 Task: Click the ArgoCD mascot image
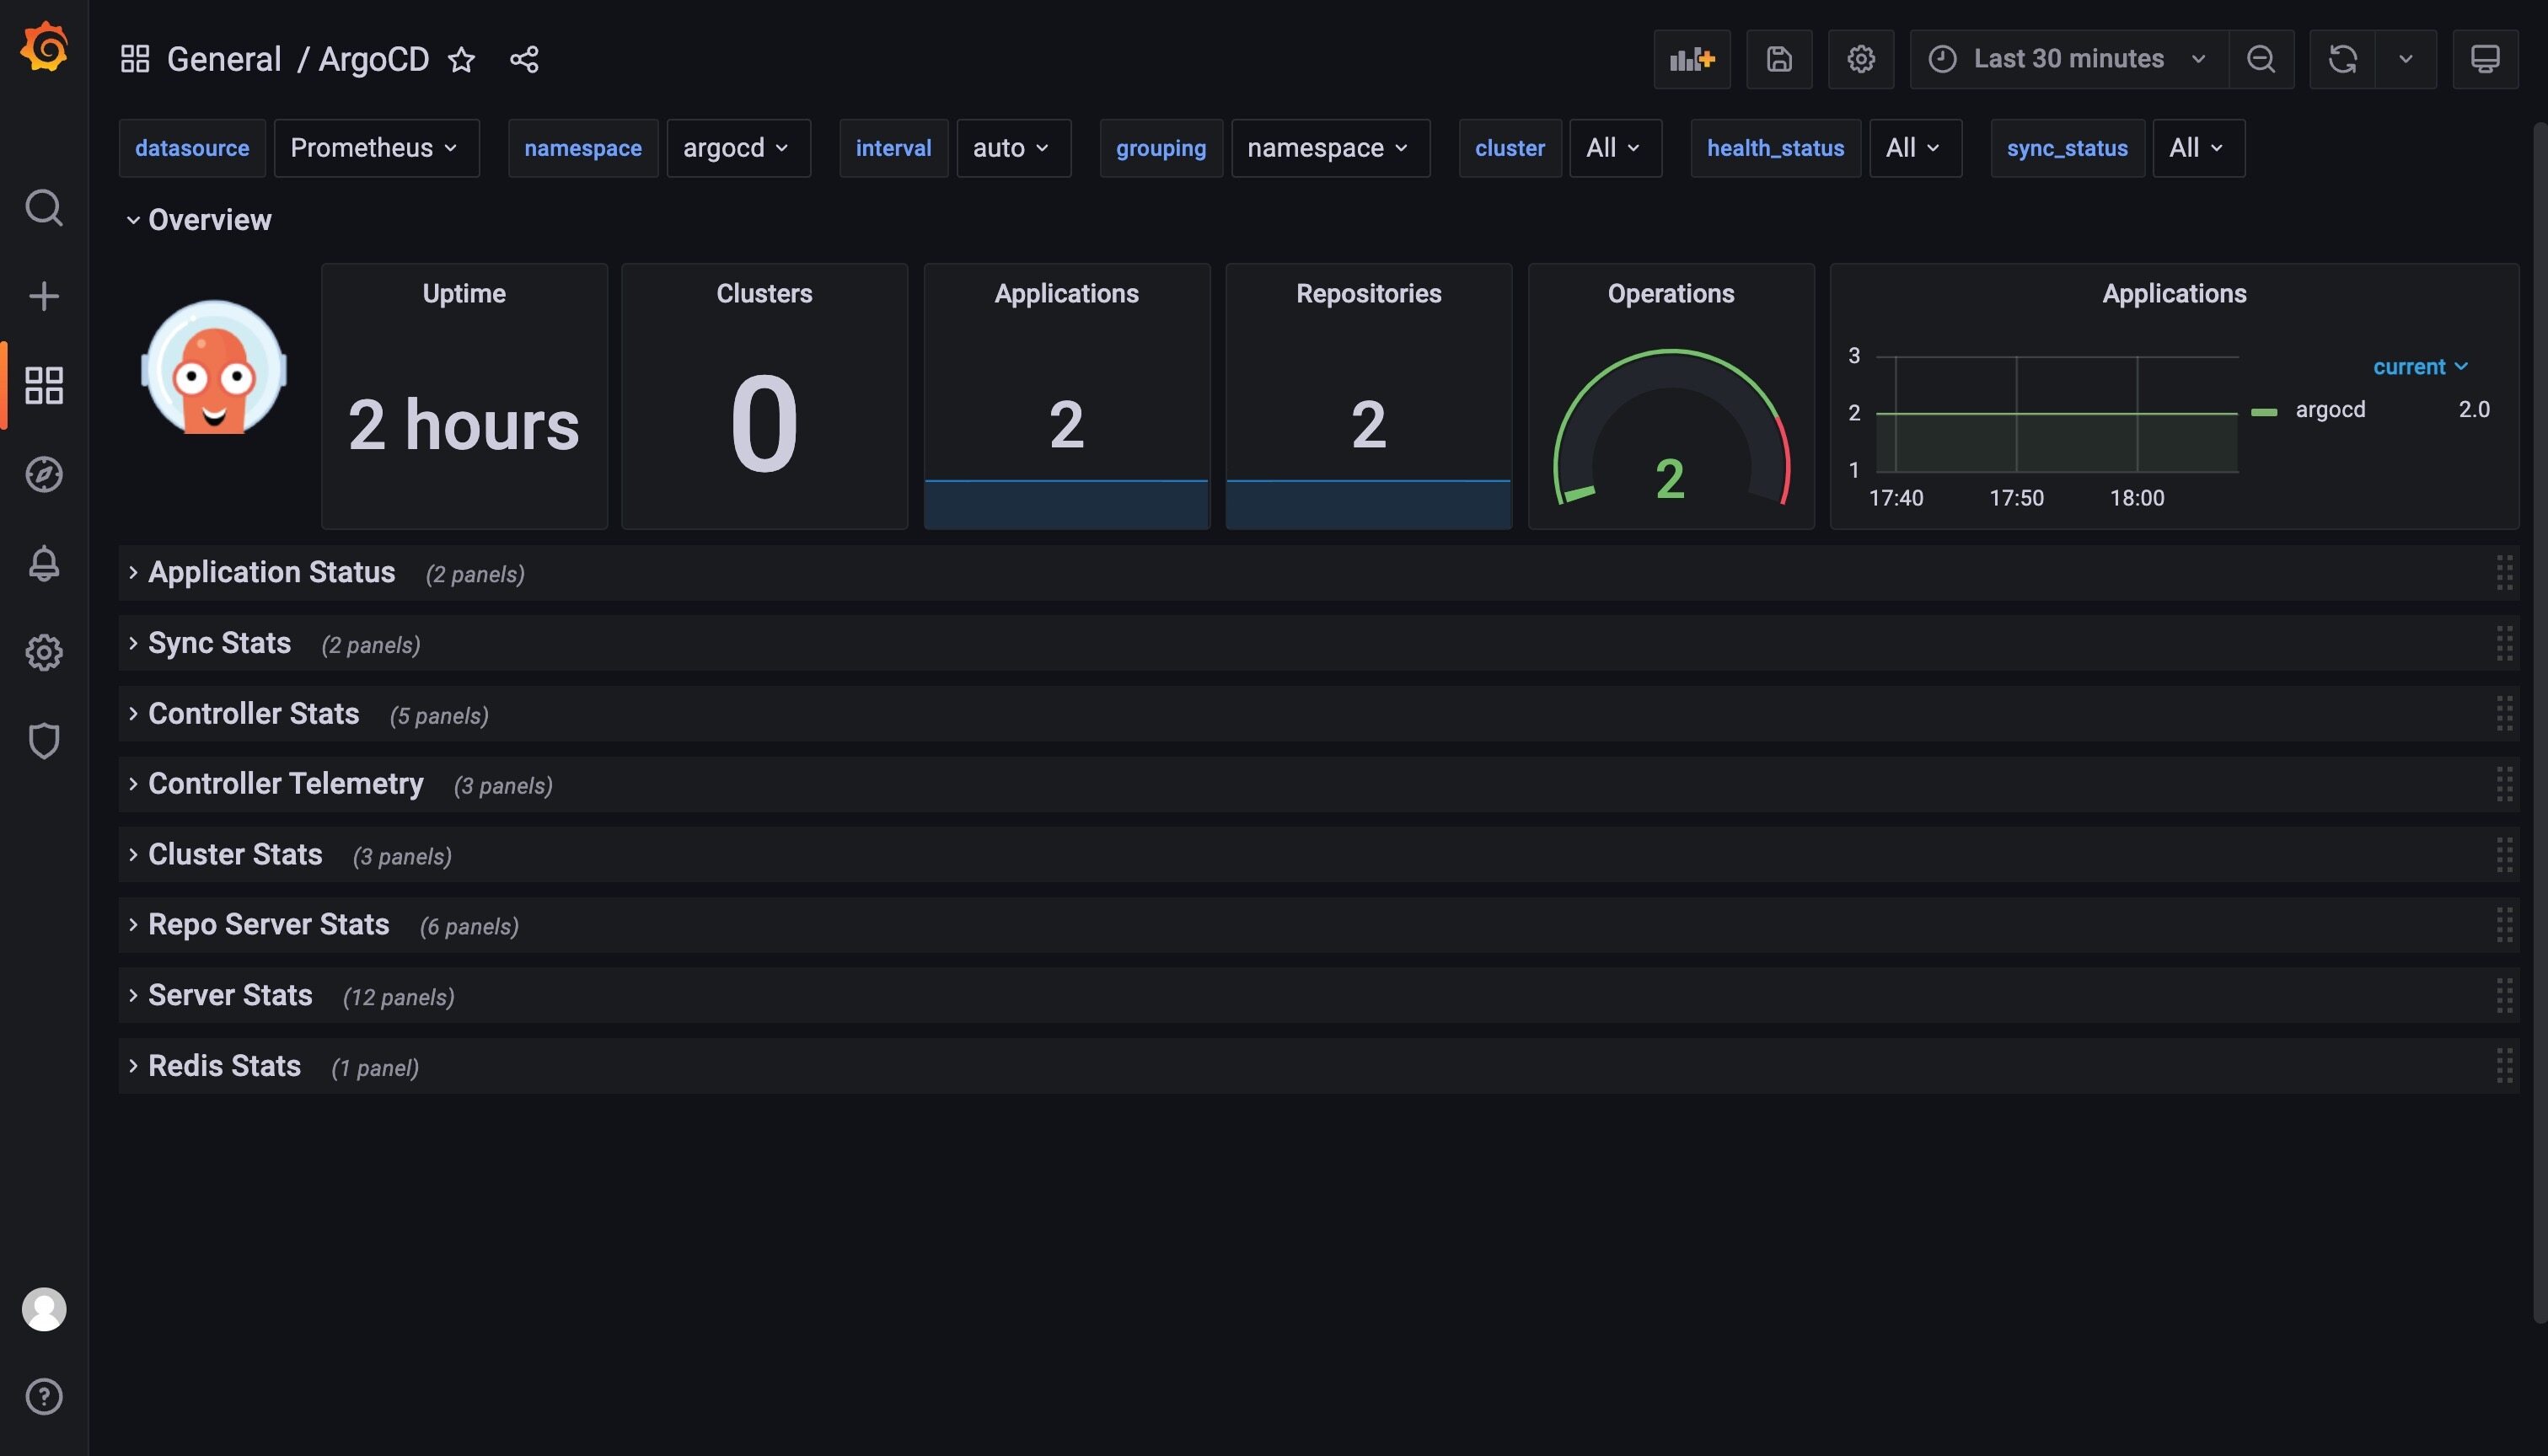point(214,367)
